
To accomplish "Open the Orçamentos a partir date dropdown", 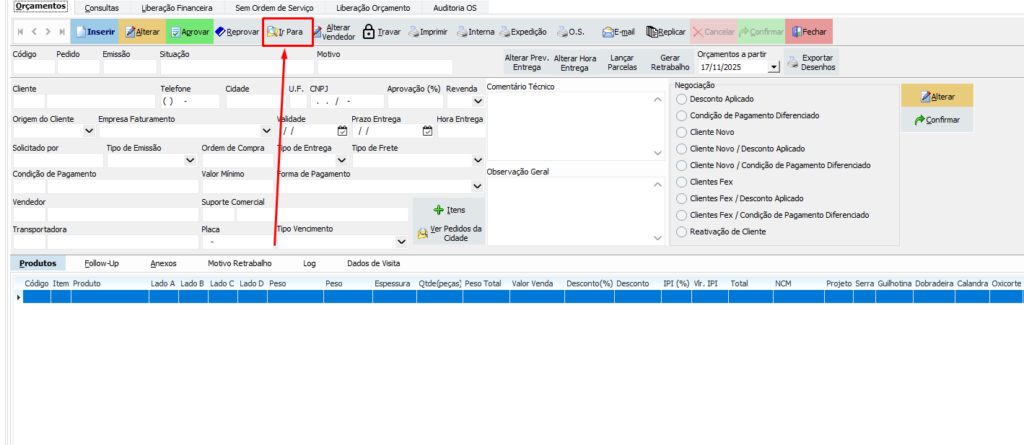I will 774,68.
